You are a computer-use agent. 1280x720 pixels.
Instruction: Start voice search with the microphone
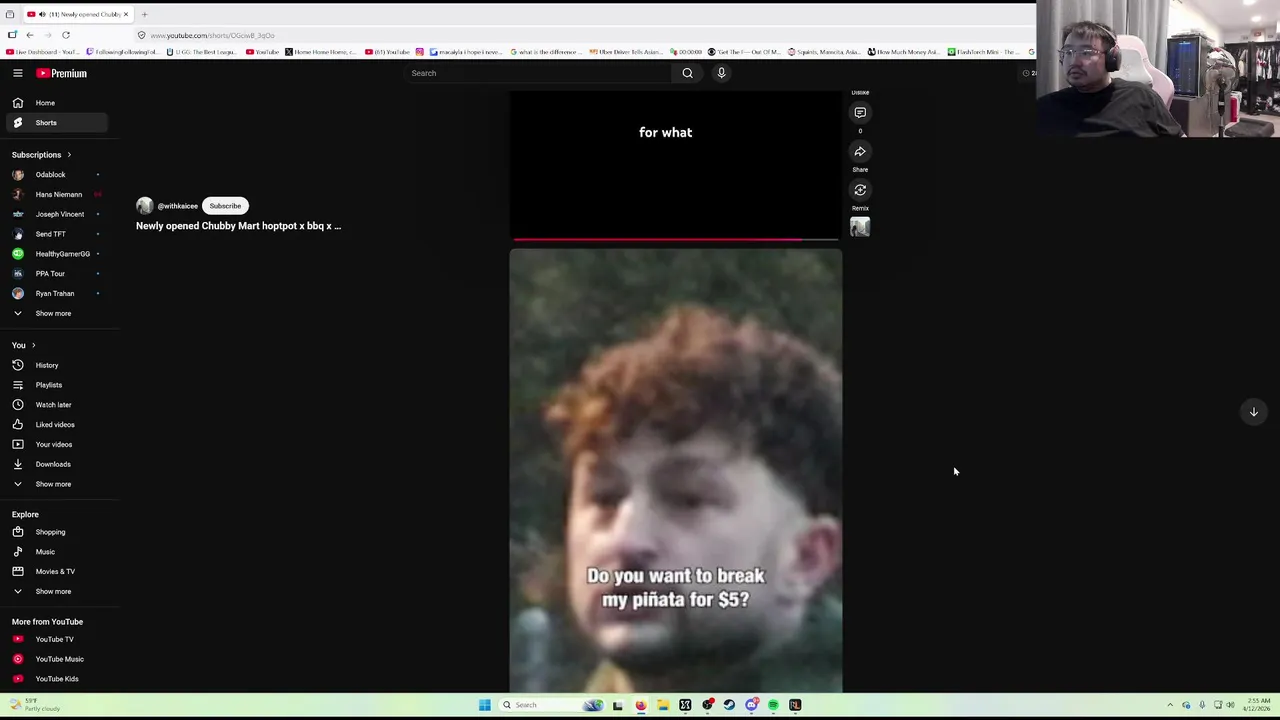tap(721, 73)
